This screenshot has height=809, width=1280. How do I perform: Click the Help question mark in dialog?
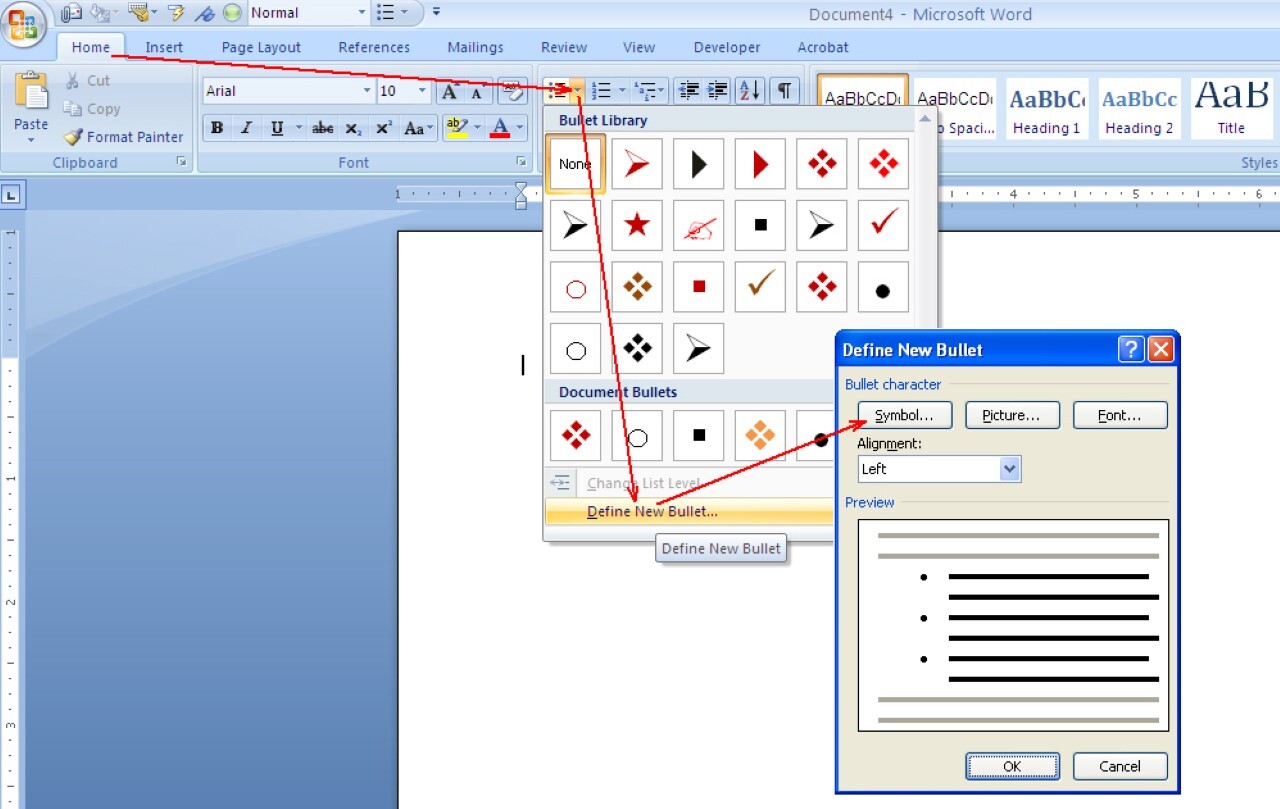(1131, 349)
